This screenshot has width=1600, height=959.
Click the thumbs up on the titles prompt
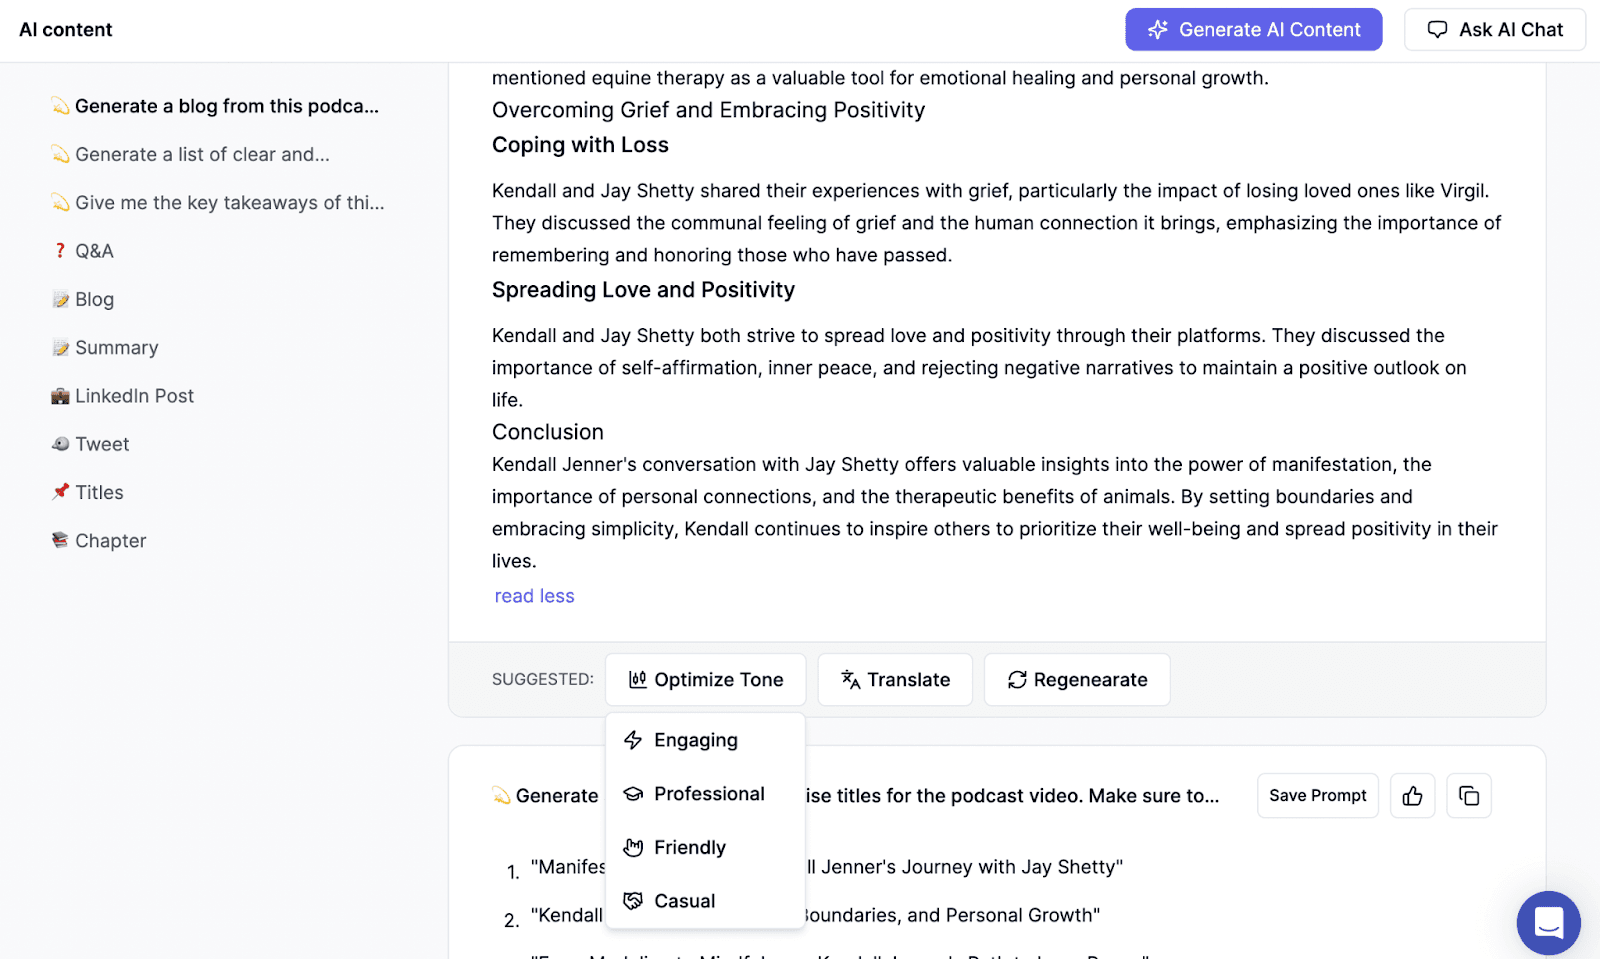(x=1412, y=795)
